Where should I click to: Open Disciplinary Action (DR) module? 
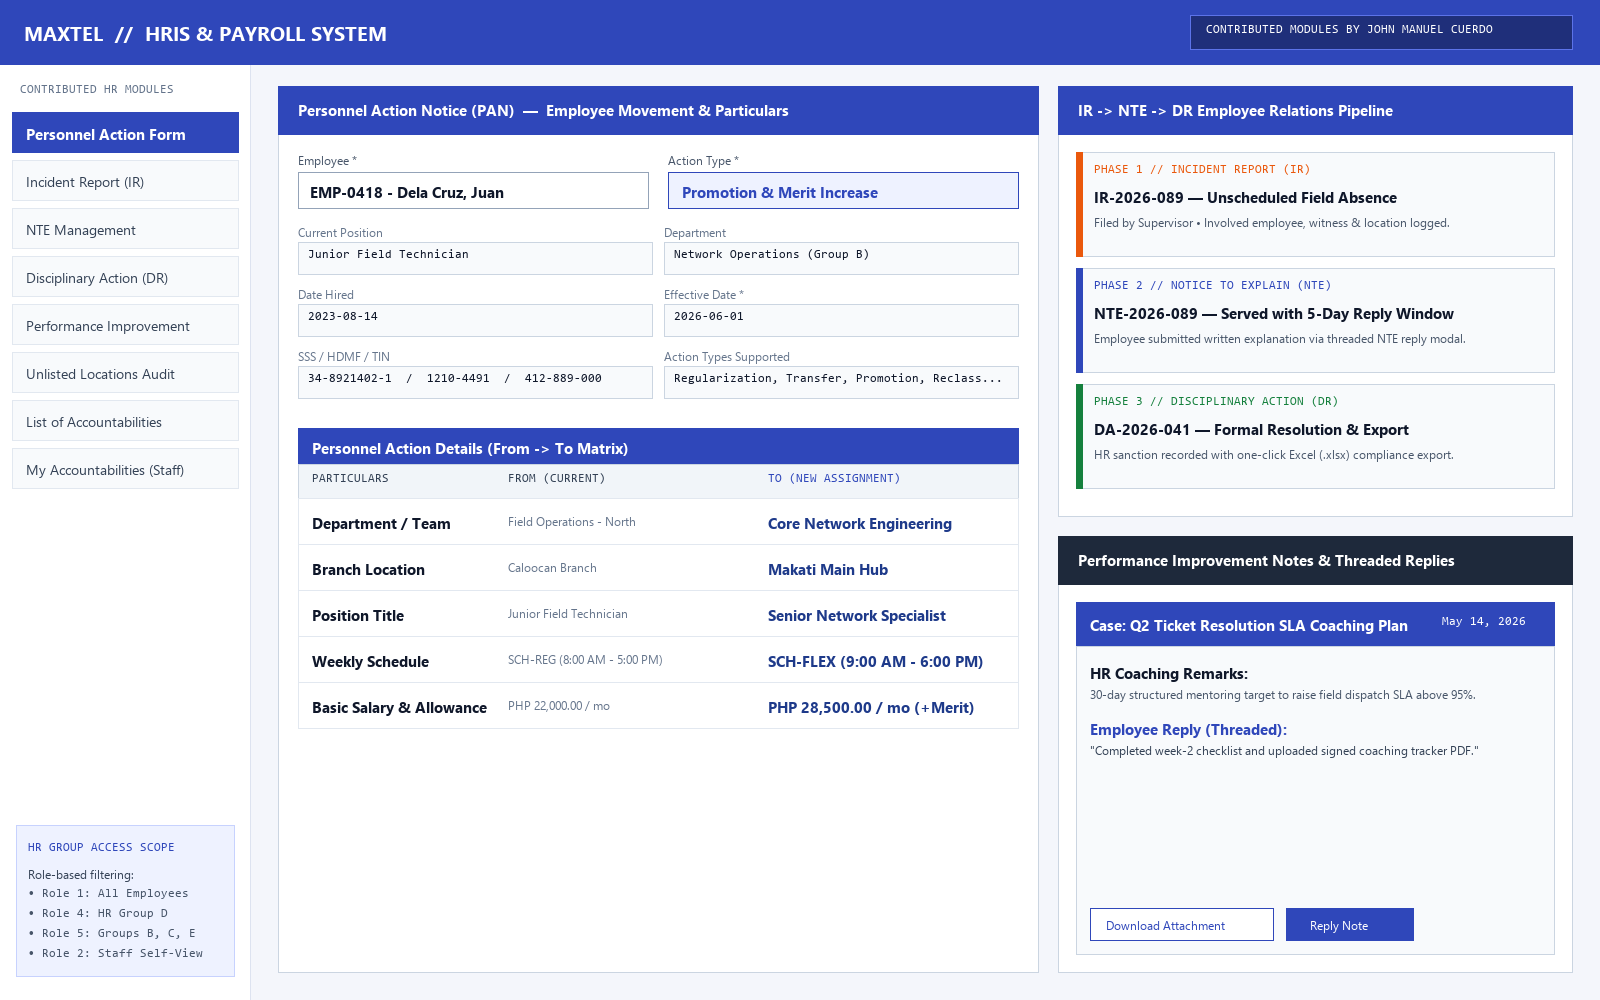pyautogui.click(x=125, y=277)
